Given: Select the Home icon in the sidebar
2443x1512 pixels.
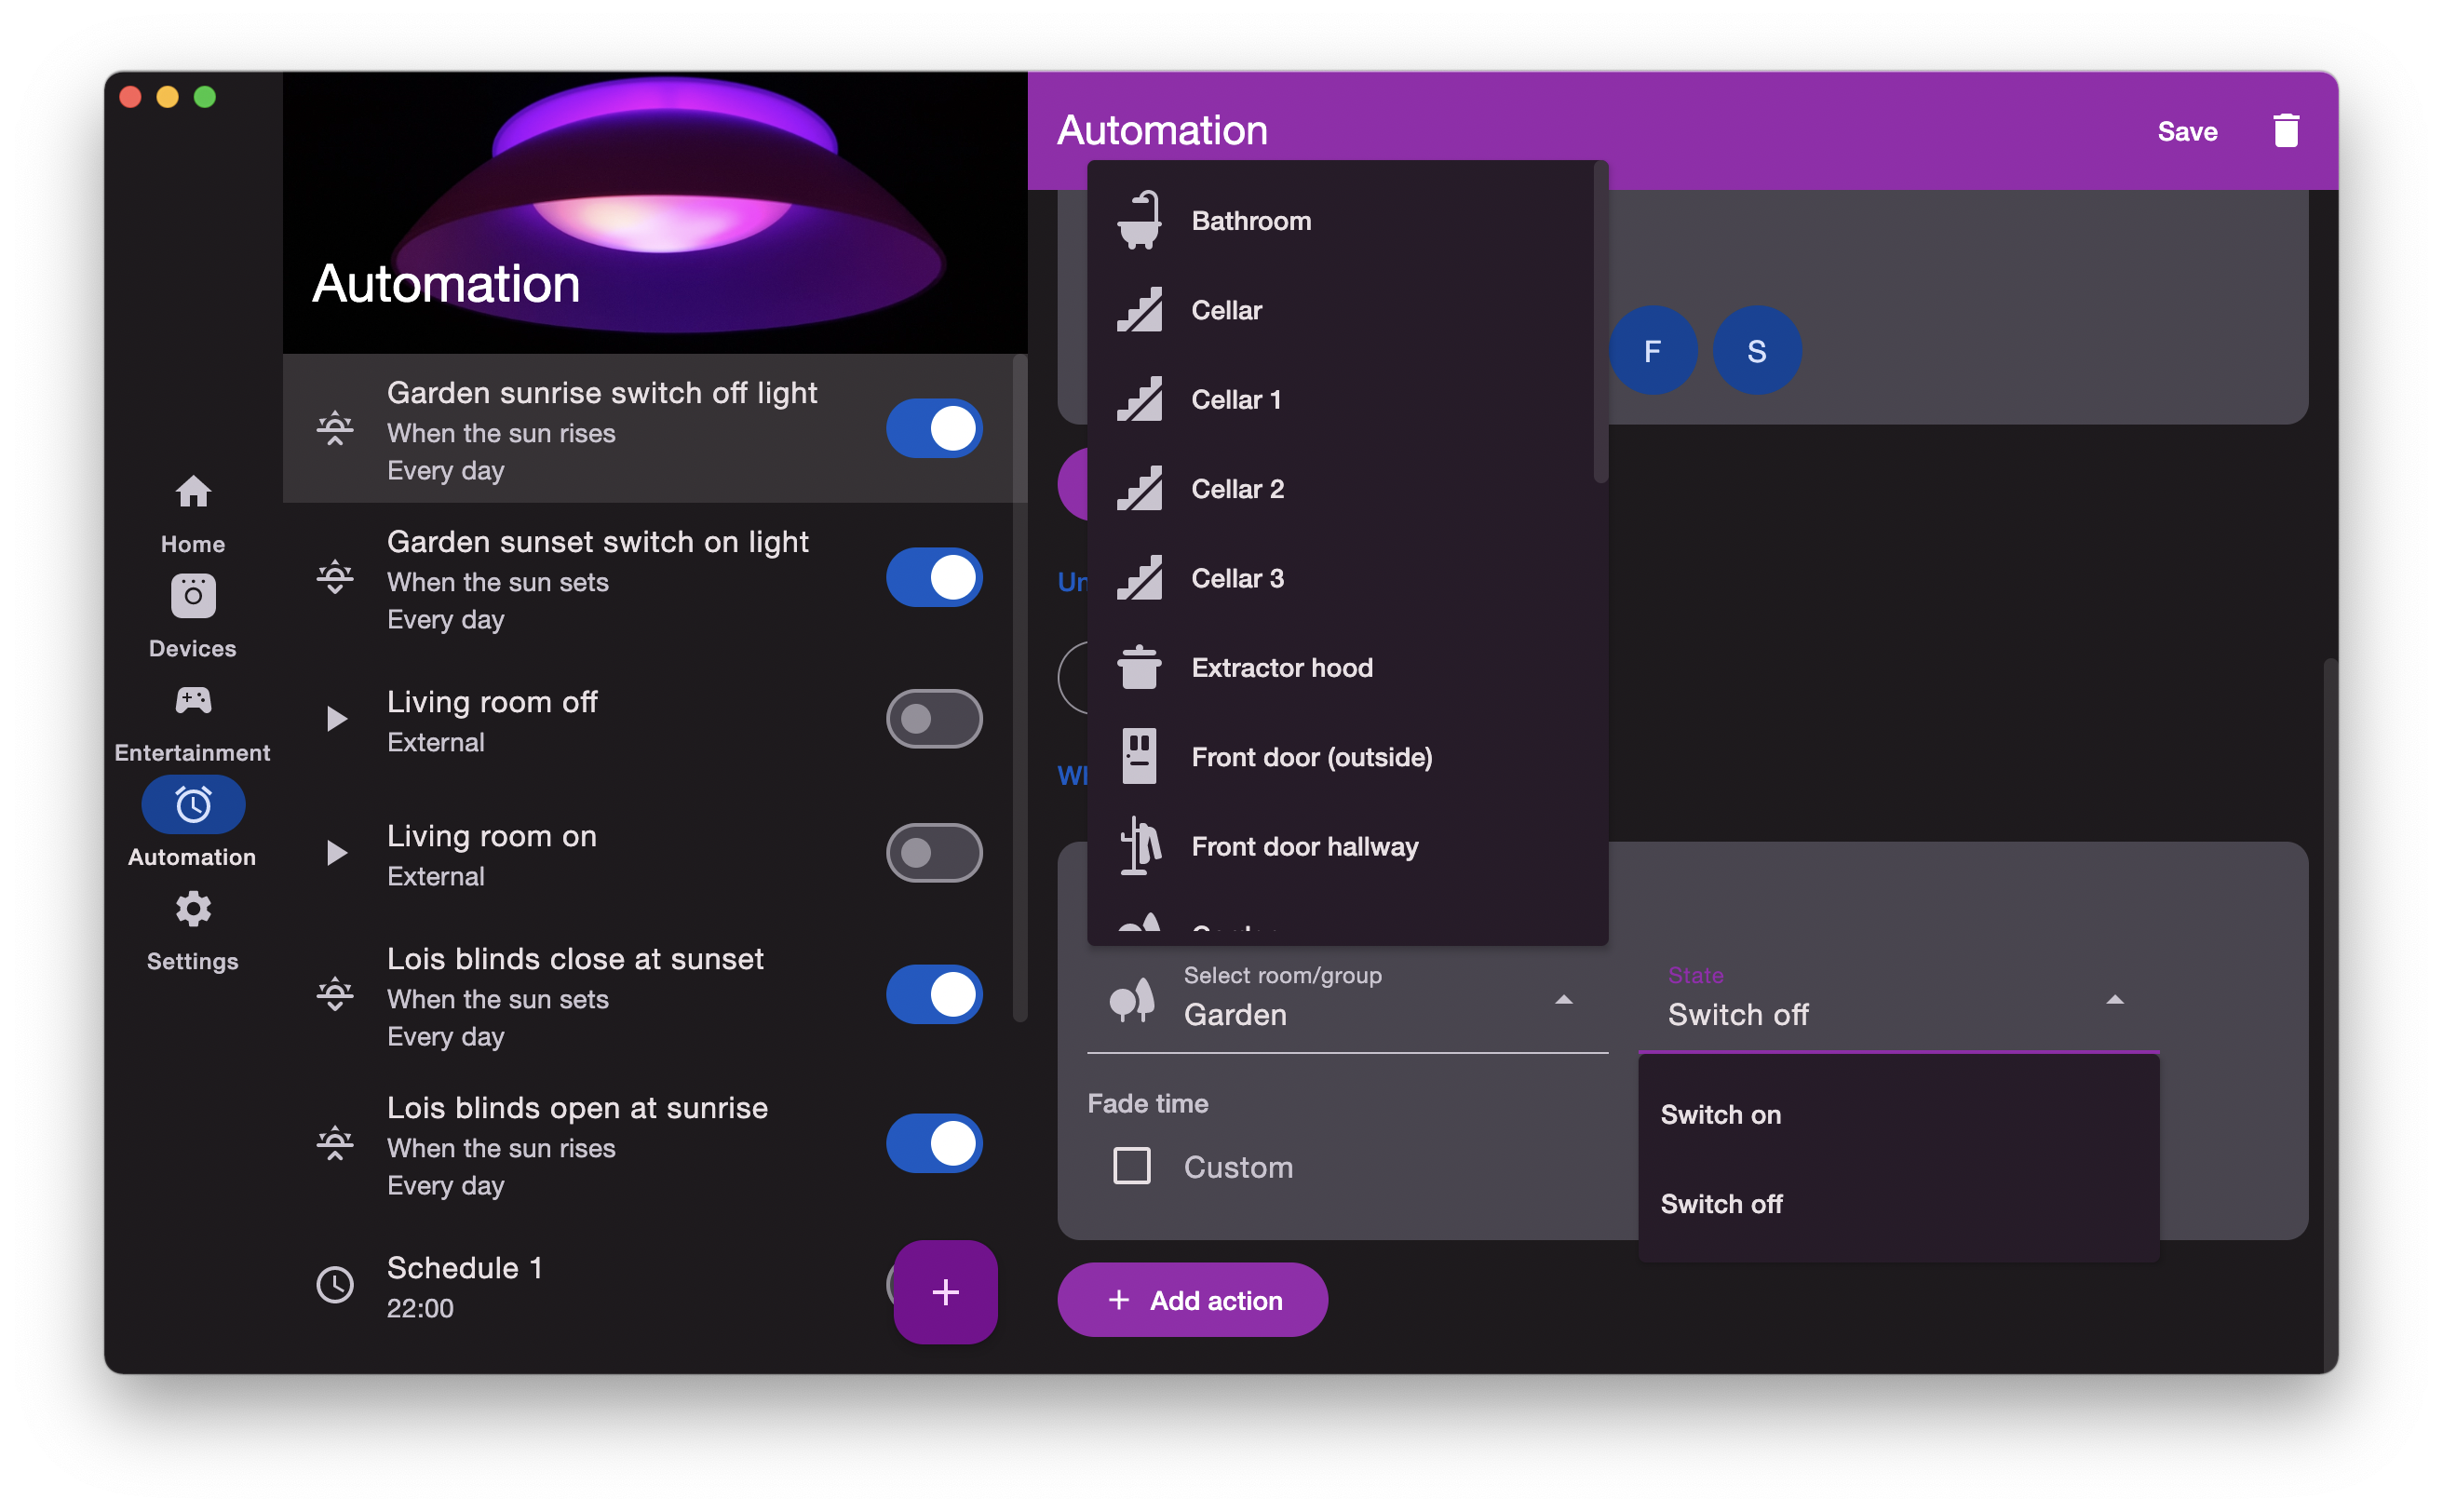Looking at the screenshot, I should tap(191, 492).
